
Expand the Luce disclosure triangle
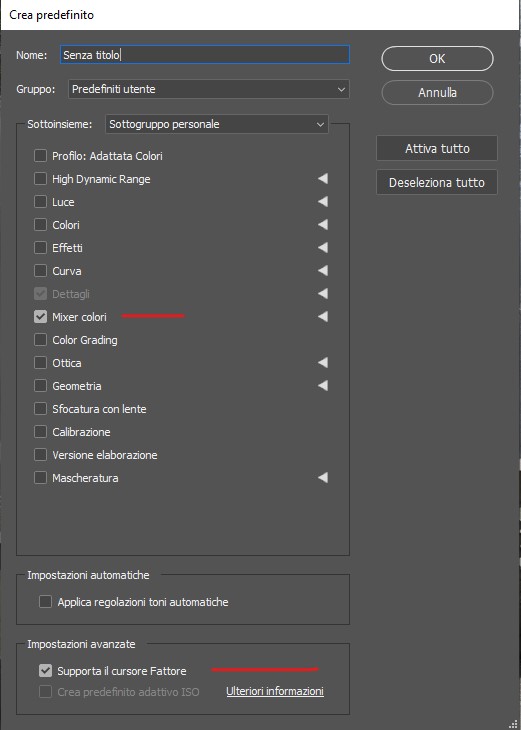(323, 202)
